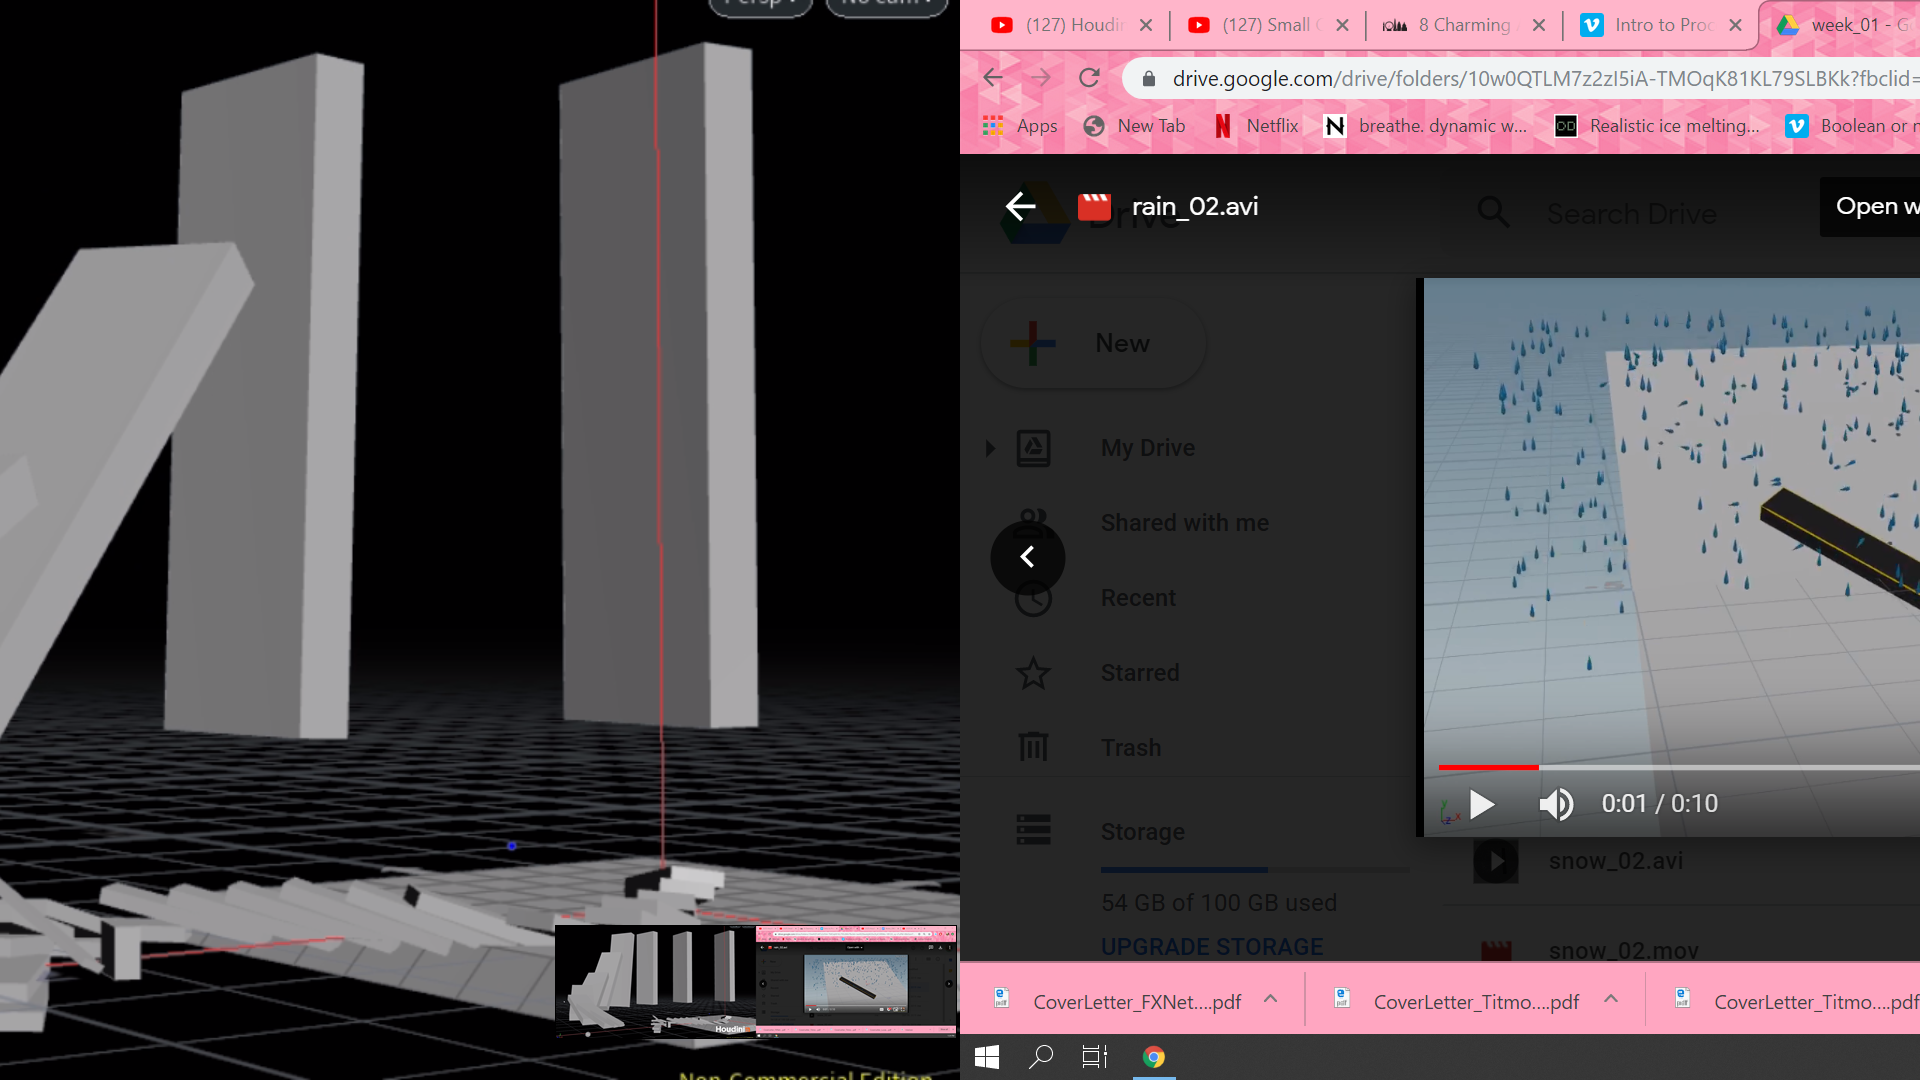The image size is (1920, 1080).
Task: Click the Chrome icon in the taskbar
Action: [1153, 1057]
